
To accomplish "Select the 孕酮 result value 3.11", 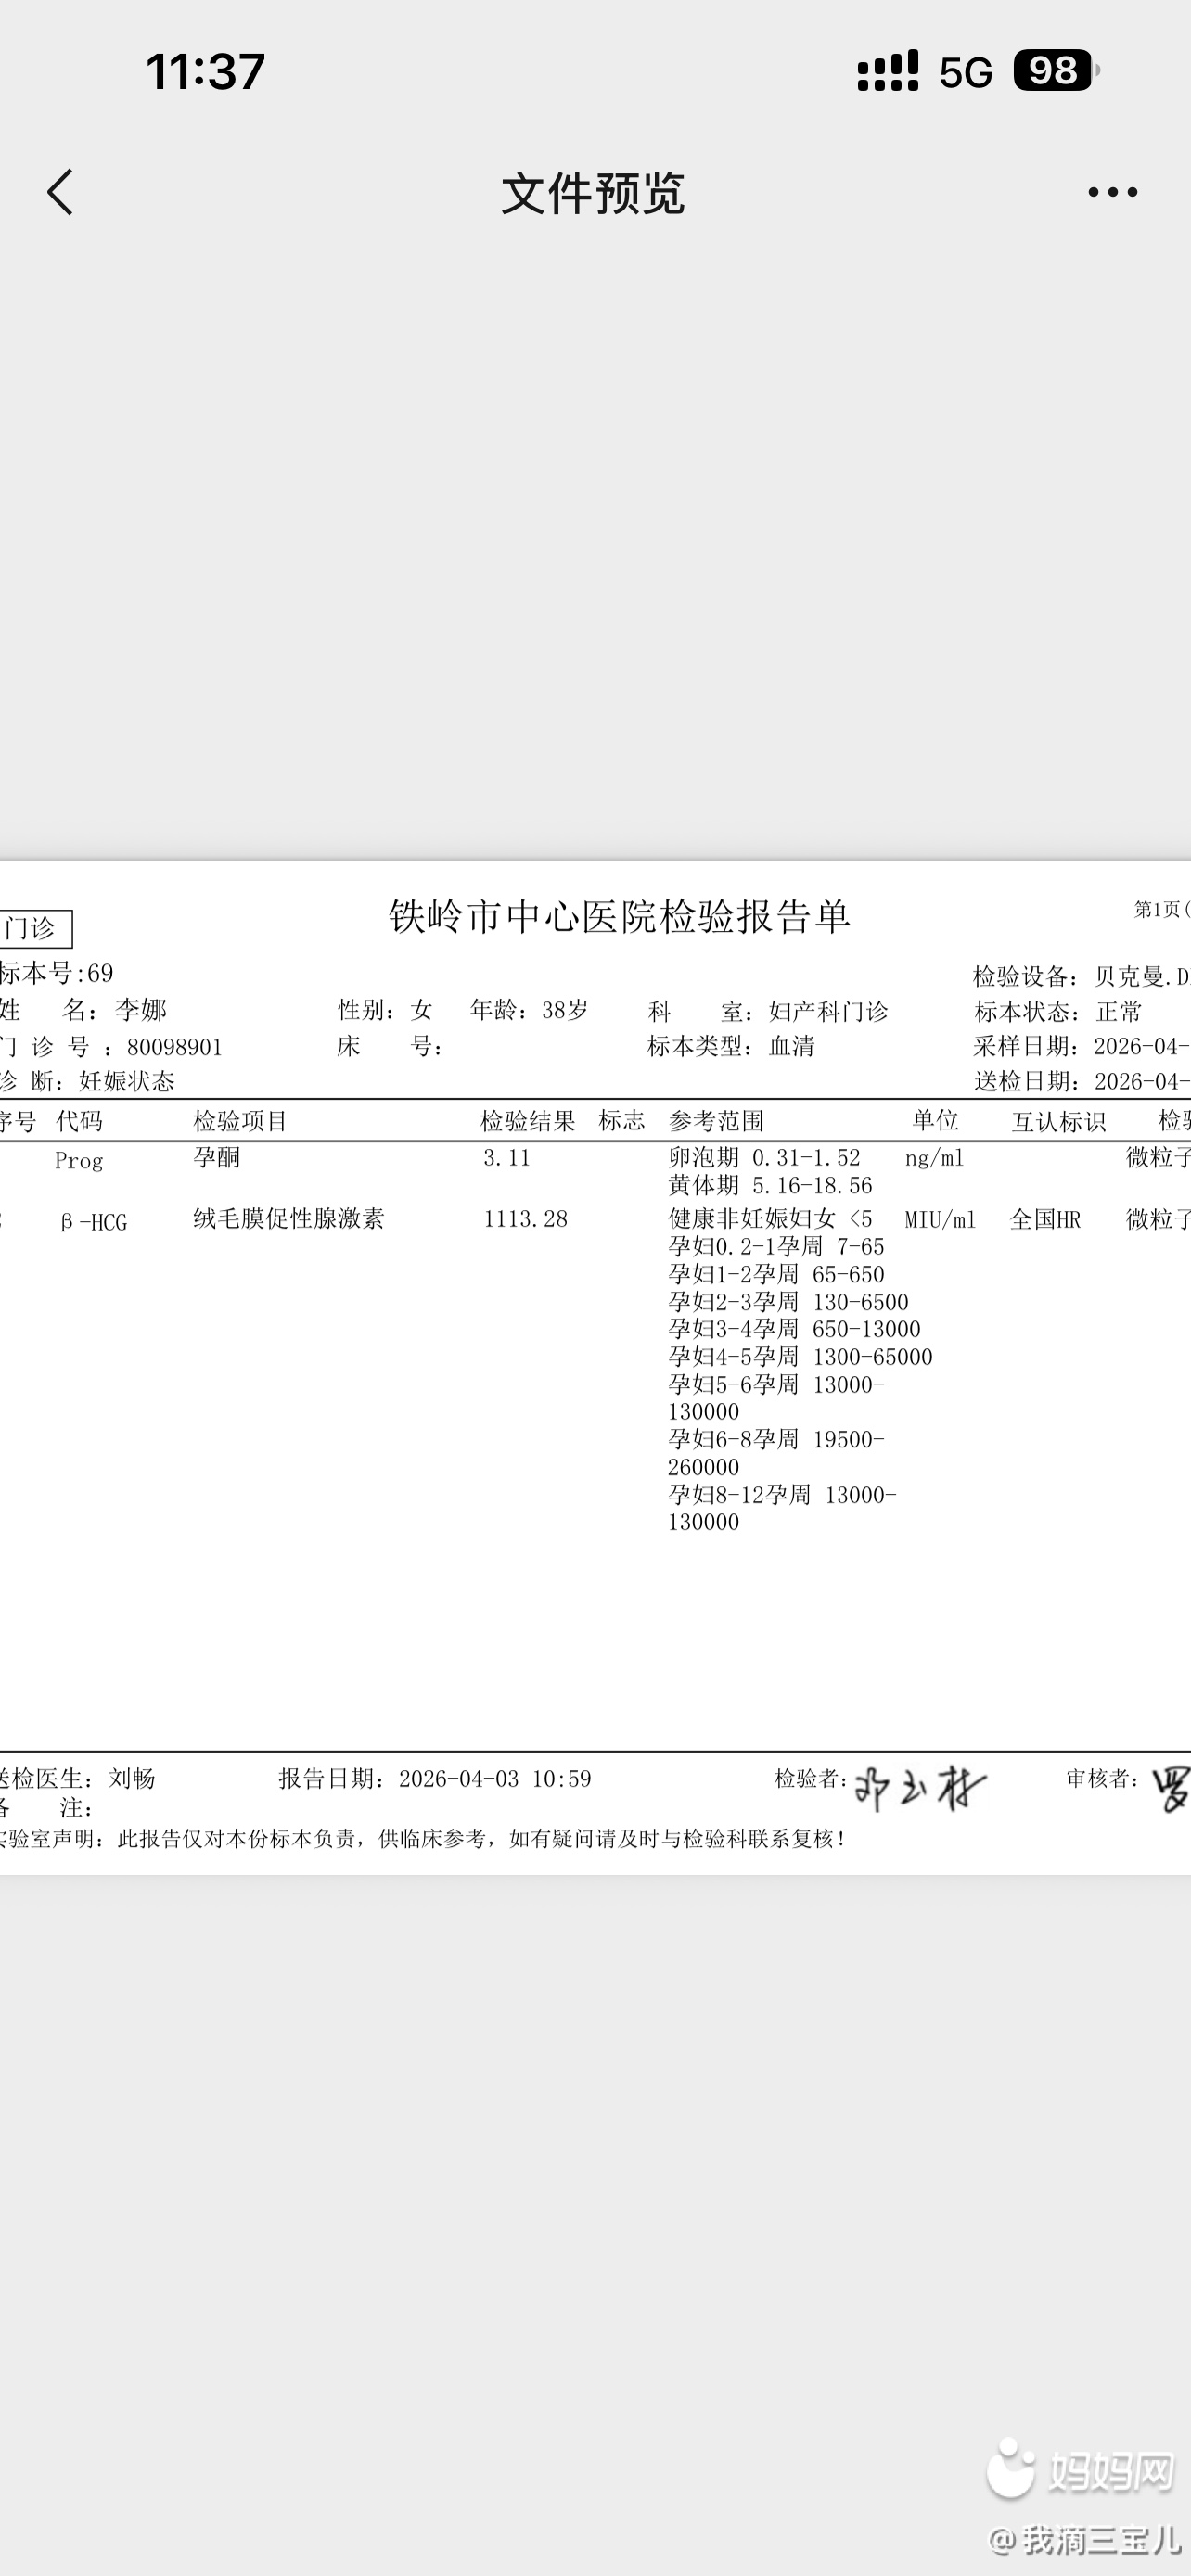I will coord(506,1158).
